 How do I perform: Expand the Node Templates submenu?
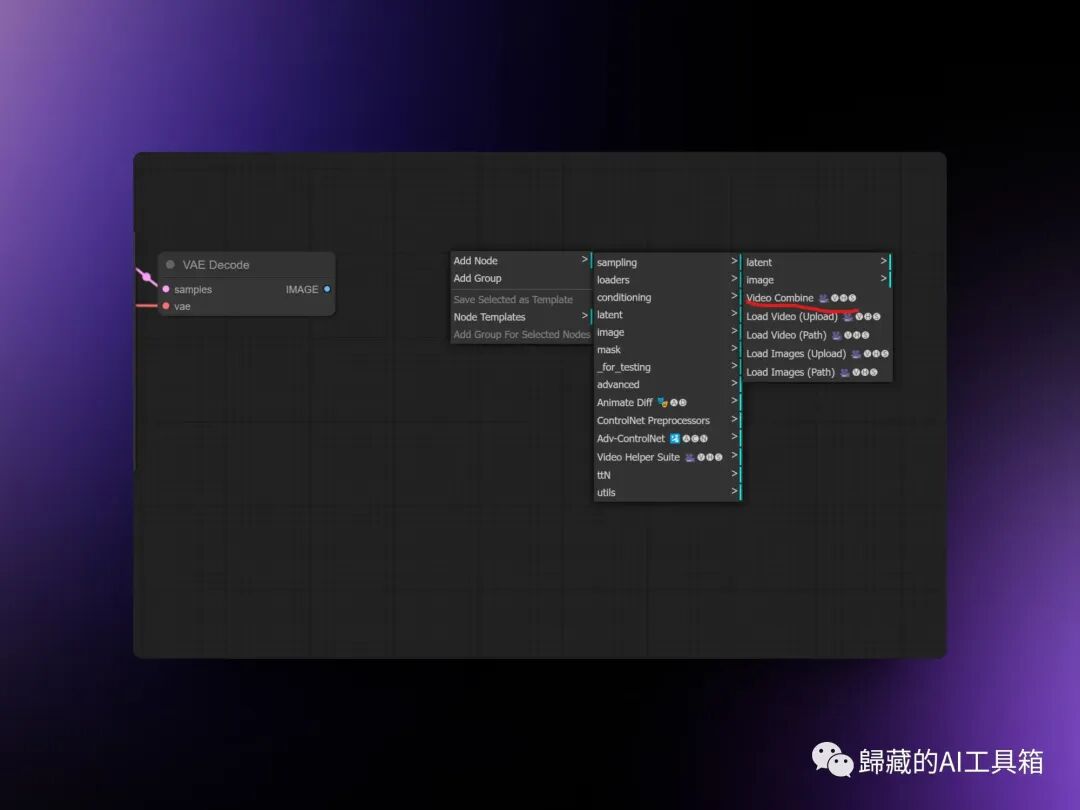point(521,317)
